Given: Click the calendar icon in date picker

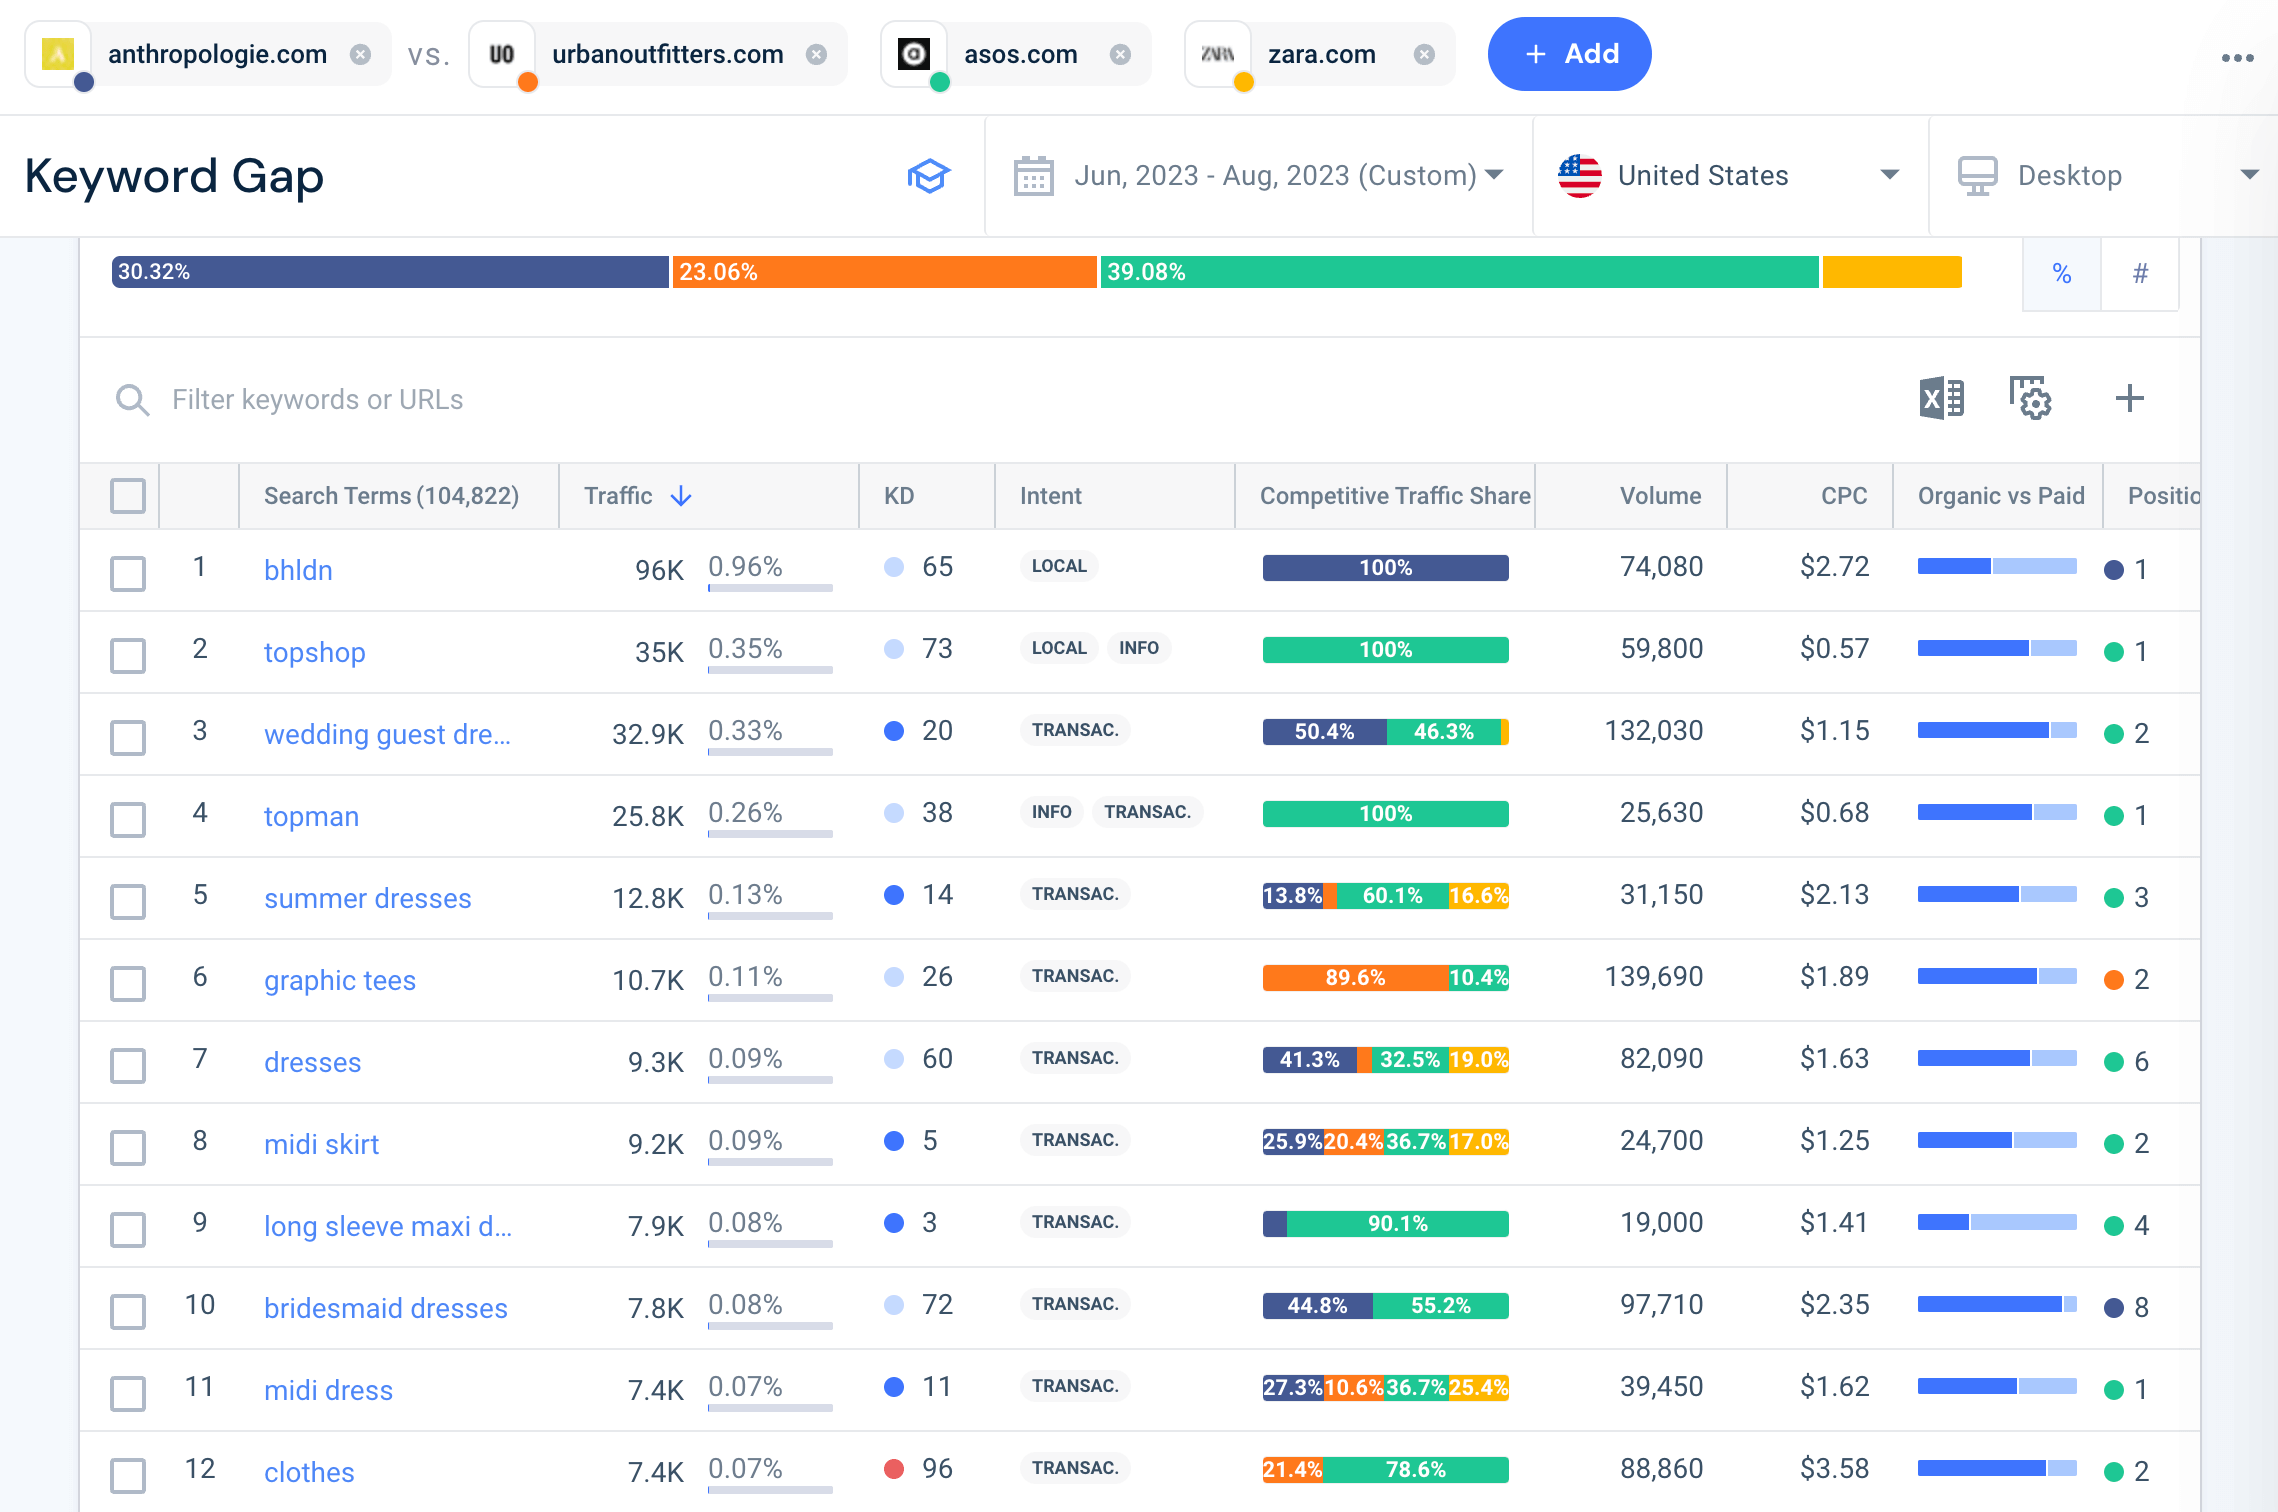Looking at the screenshot, I should pyautogui.click(x=1034, y=176).
